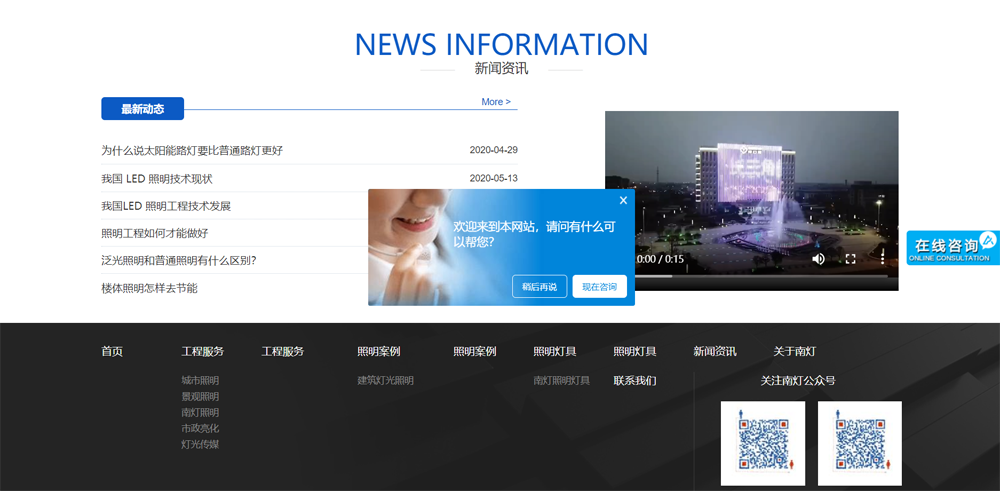Click the building fountain video thumbnail

coord(751,180)
